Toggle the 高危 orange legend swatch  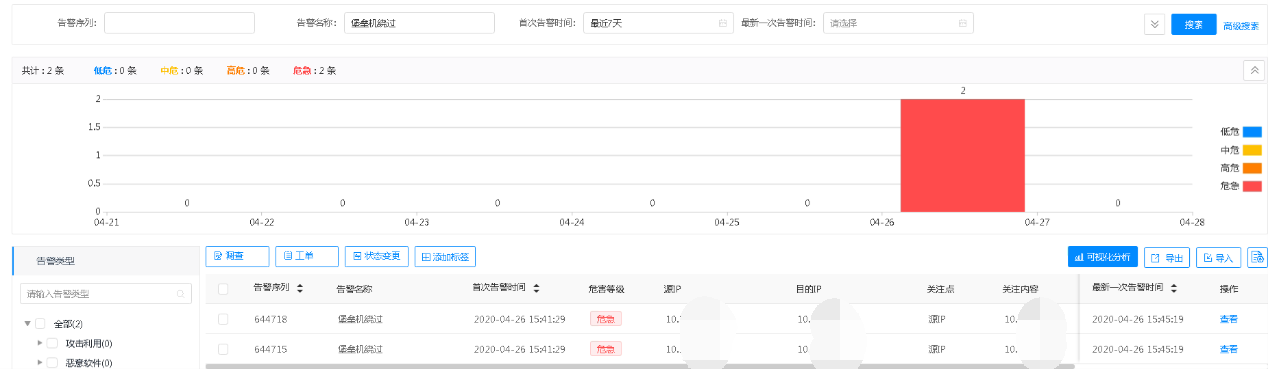point(1252,168)
